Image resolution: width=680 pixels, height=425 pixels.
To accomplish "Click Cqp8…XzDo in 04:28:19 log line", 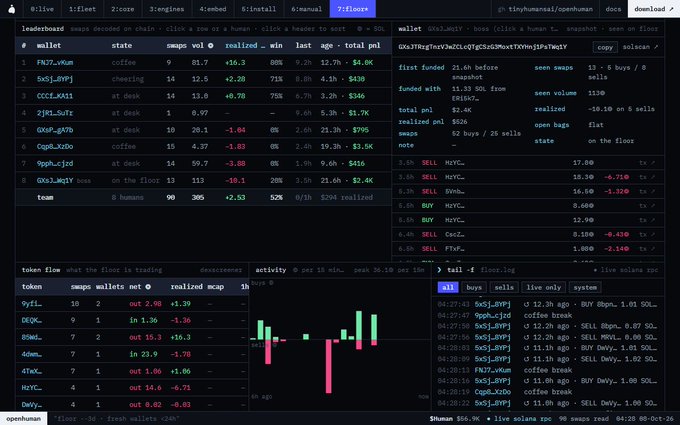I will 492,392.
